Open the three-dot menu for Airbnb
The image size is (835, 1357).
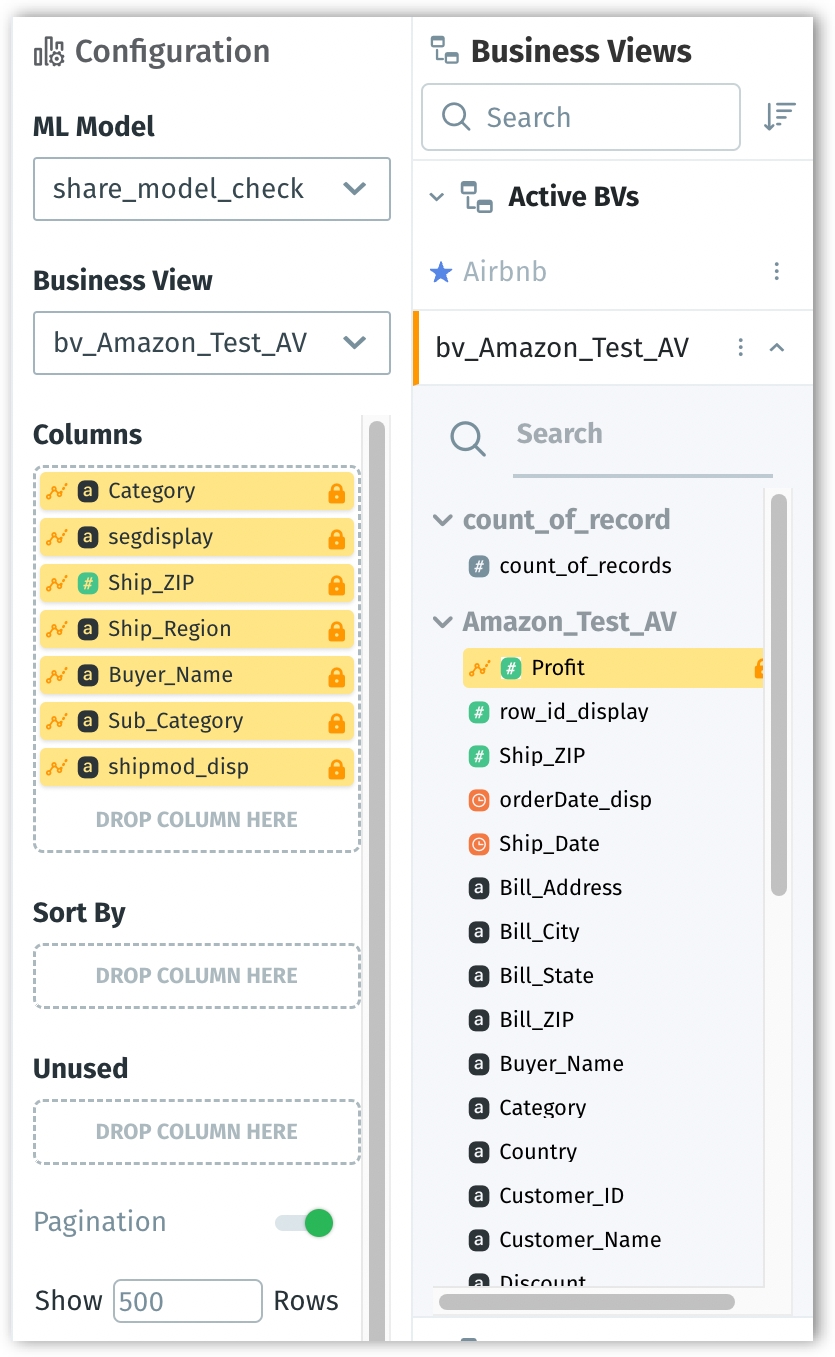[x=777, y=272]
